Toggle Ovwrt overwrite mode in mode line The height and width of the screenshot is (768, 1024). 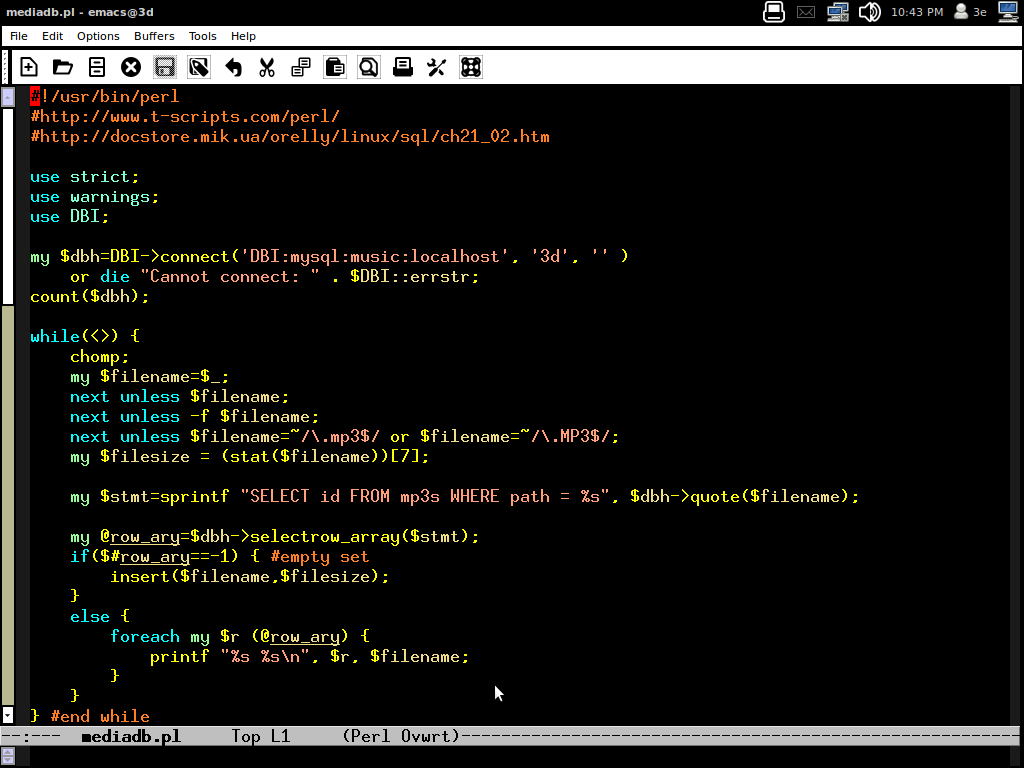pos(425,736)
